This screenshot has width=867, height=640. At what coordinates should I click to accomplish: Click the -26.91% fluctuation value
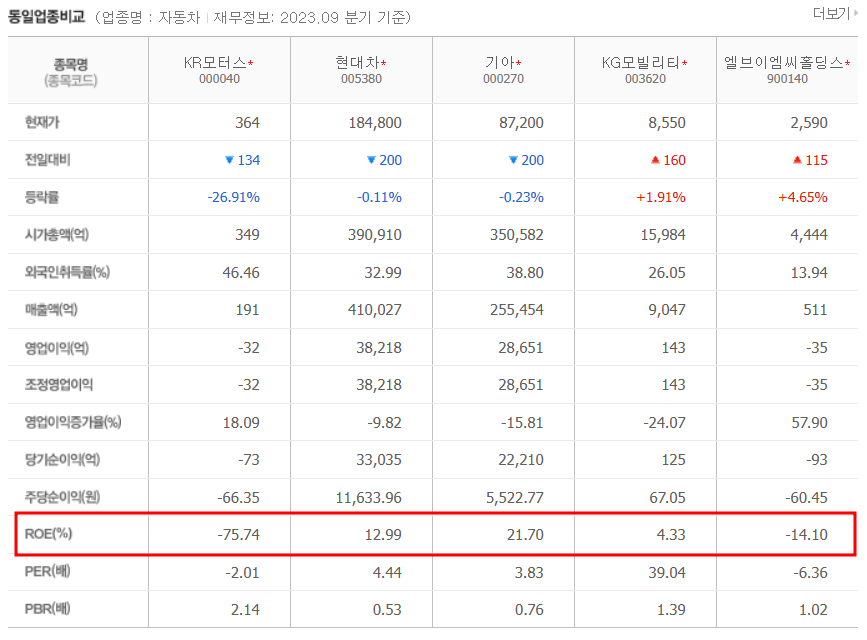tap(233, 197)
